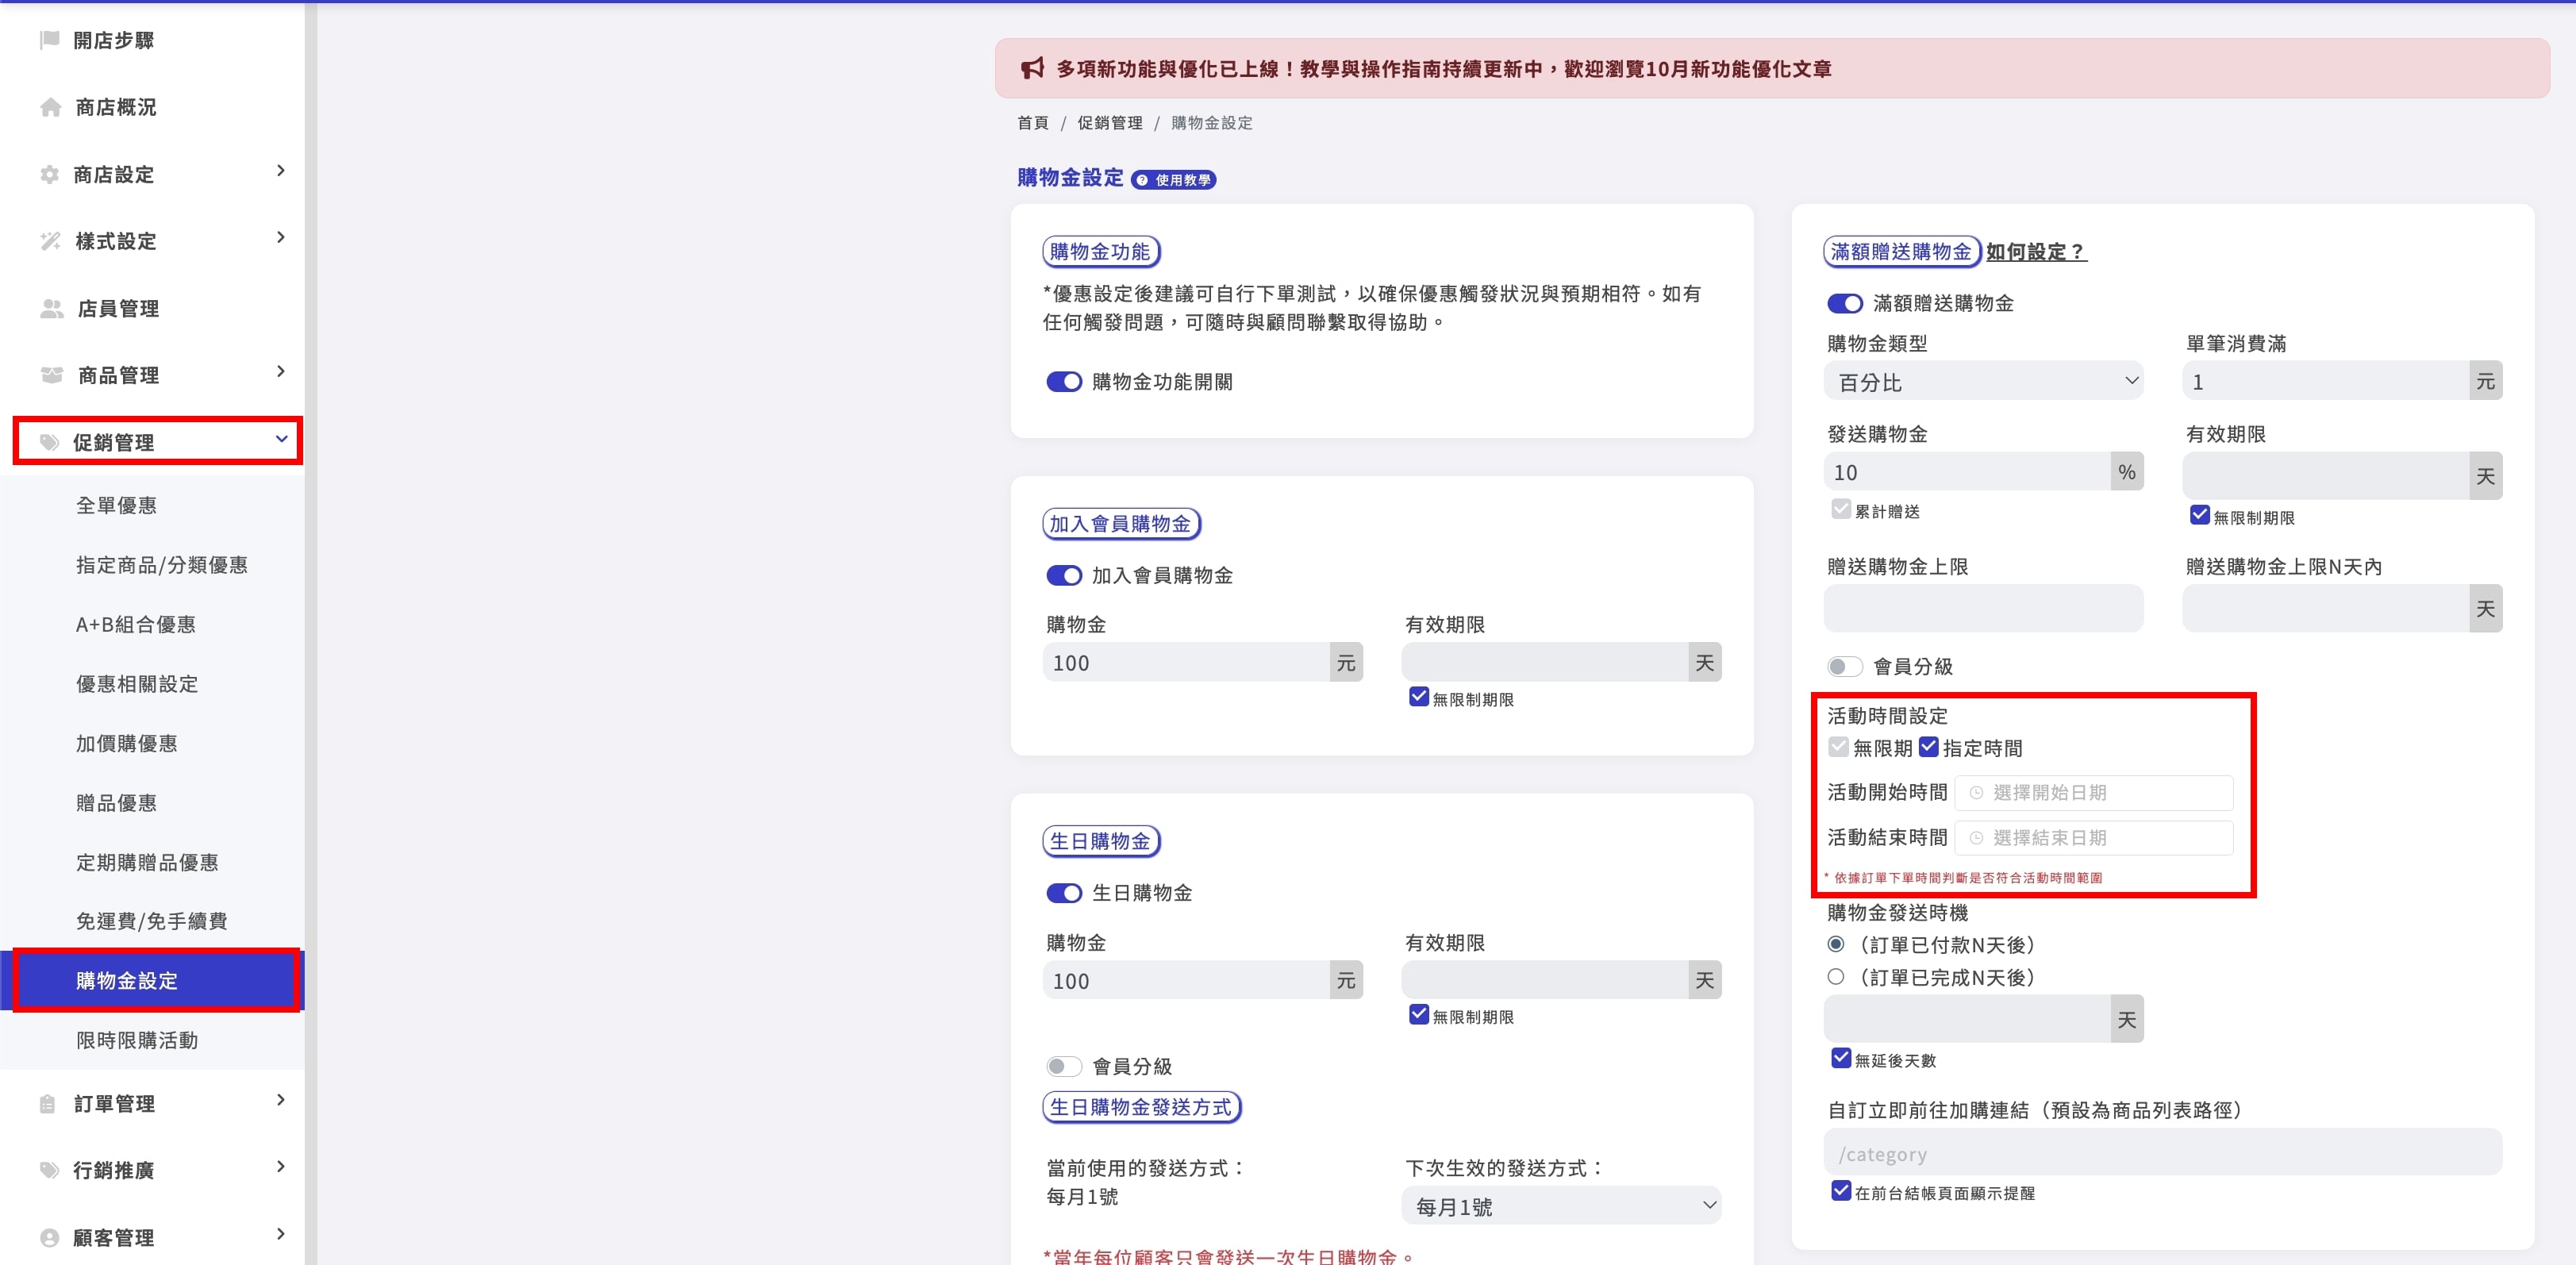Click the magic wand icon beside 樣式設定
Screen dimensions: 2576x1265
click(x=50, y=241)
